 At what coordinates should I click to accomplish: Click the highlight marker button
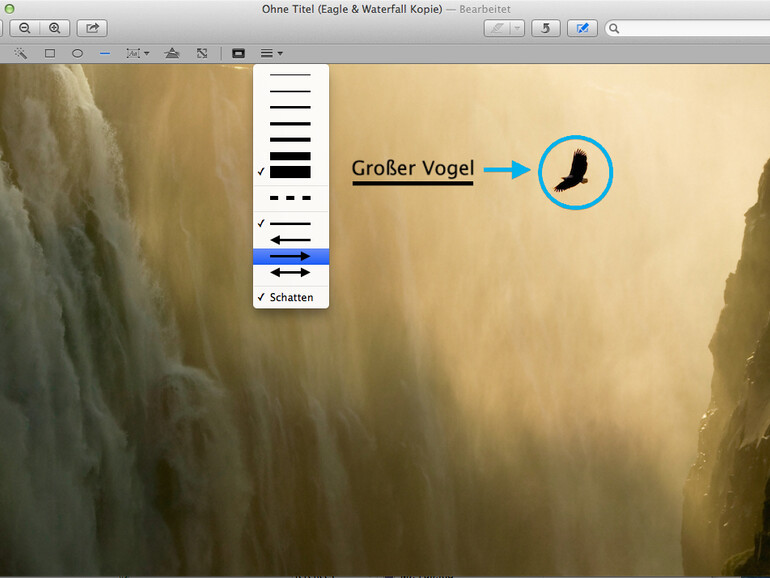(x=496, y=28)
